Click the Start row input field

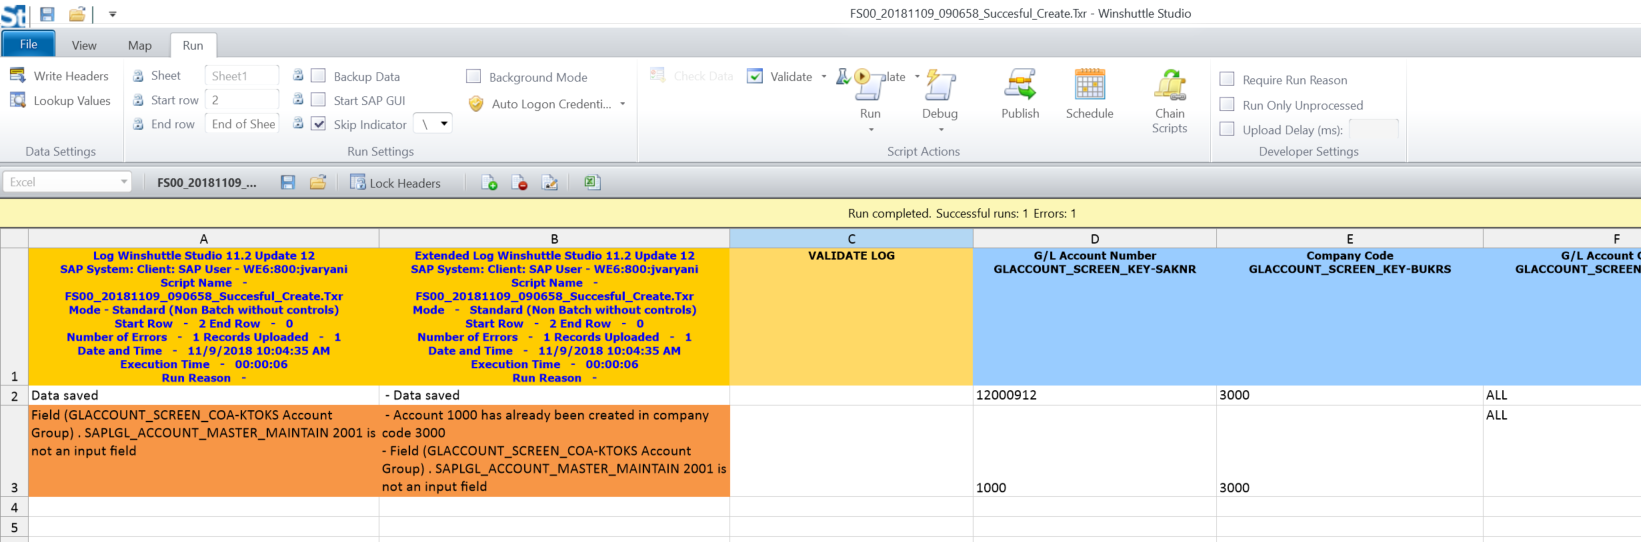[x=242, y=100]
